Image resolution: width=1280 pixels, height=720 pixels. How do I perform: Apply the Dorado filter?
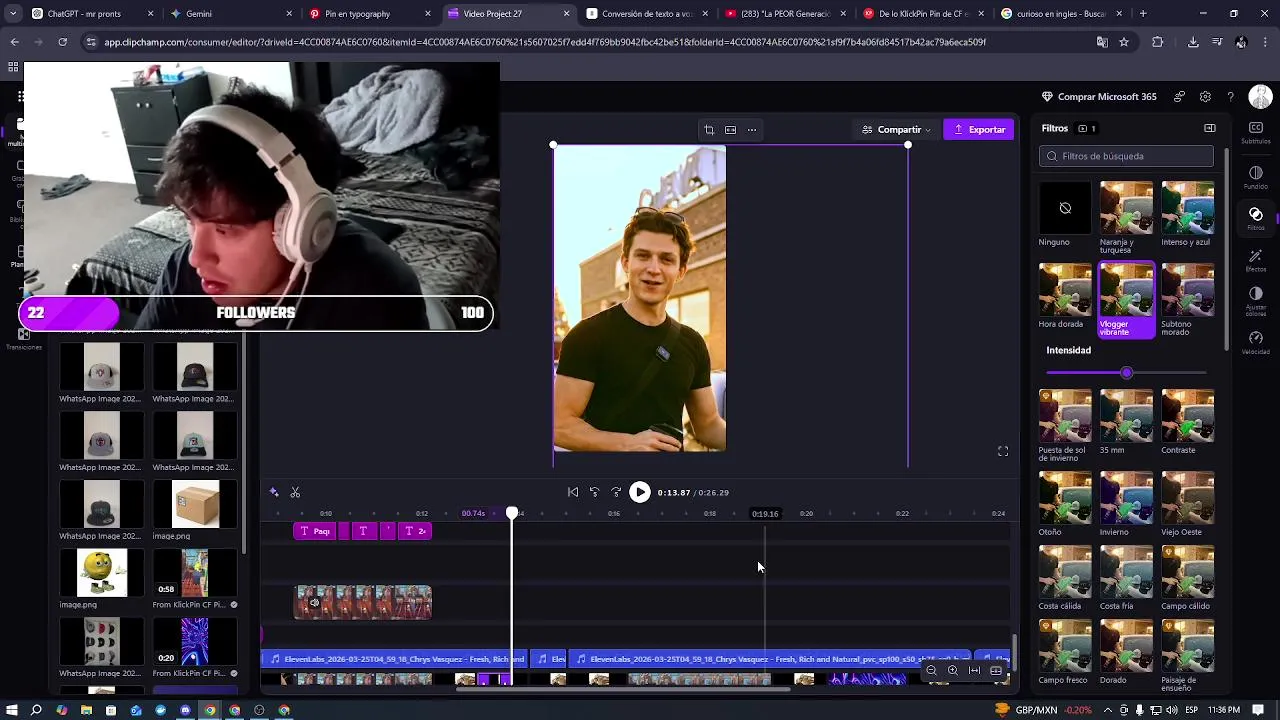click(x=1126, y=652)
